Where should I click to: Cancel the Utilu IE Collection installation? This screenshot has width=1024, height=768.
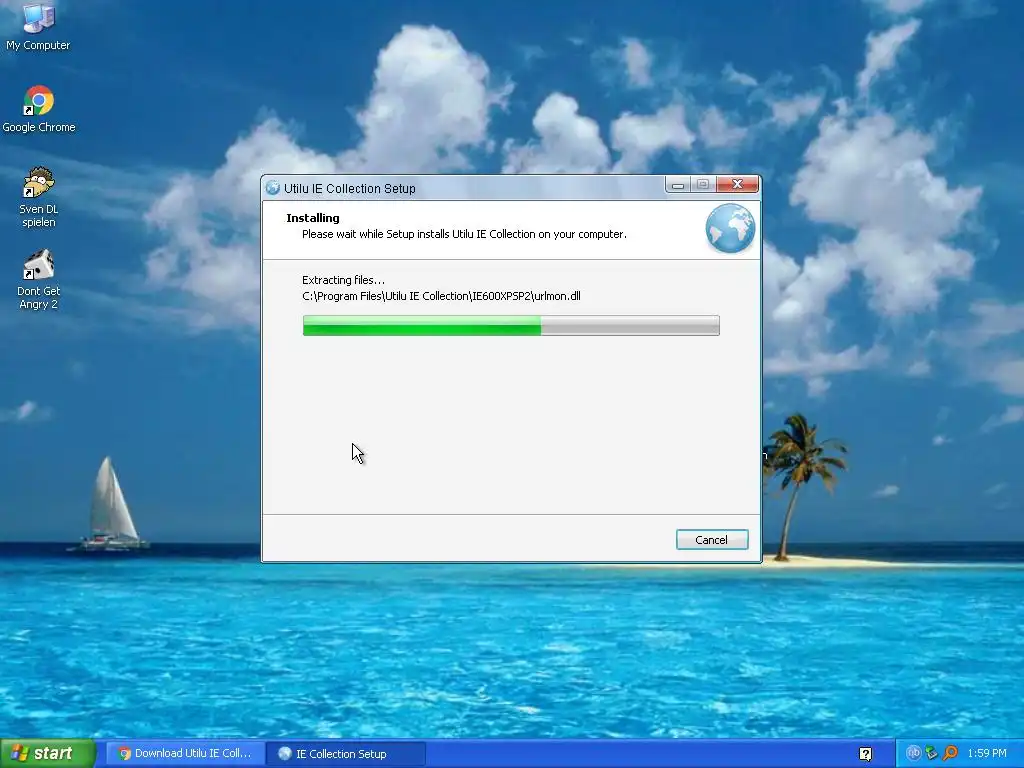click(712, 539)
